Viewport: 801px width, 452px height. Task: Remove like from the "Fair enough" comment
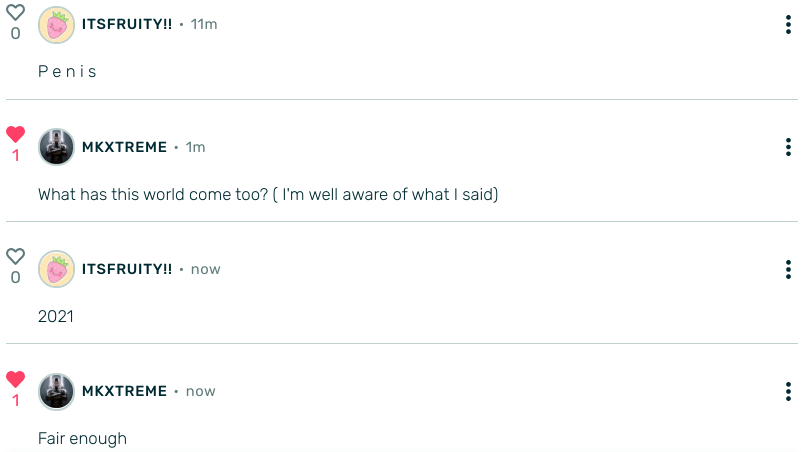coord(15,379)
